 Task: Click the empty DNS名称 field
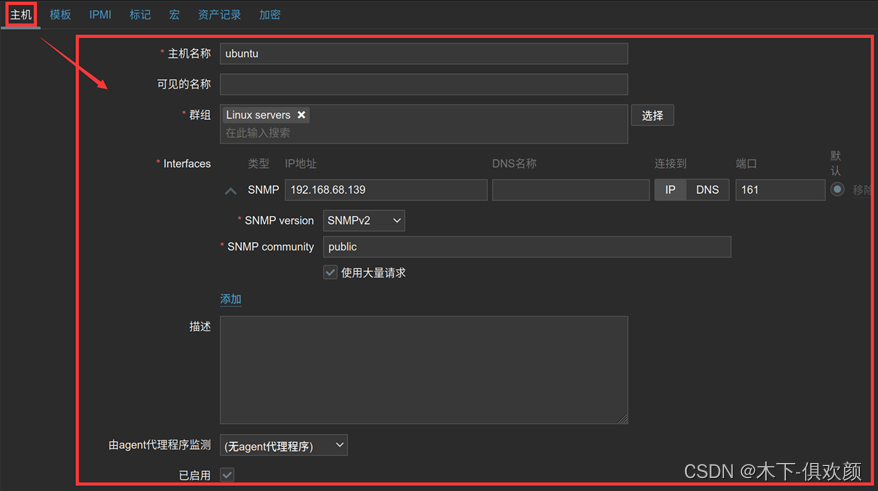(571, 190)
